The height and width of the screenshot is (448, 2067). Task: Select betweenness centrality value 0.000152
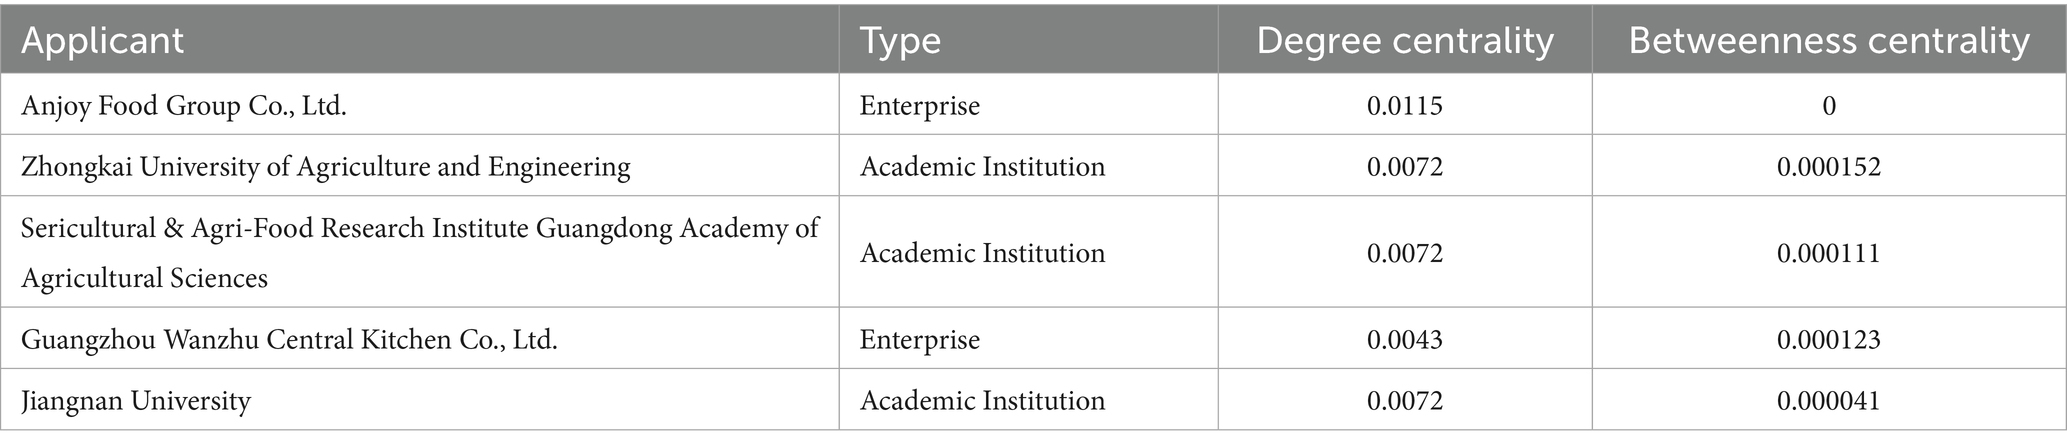click(1828, 166)
